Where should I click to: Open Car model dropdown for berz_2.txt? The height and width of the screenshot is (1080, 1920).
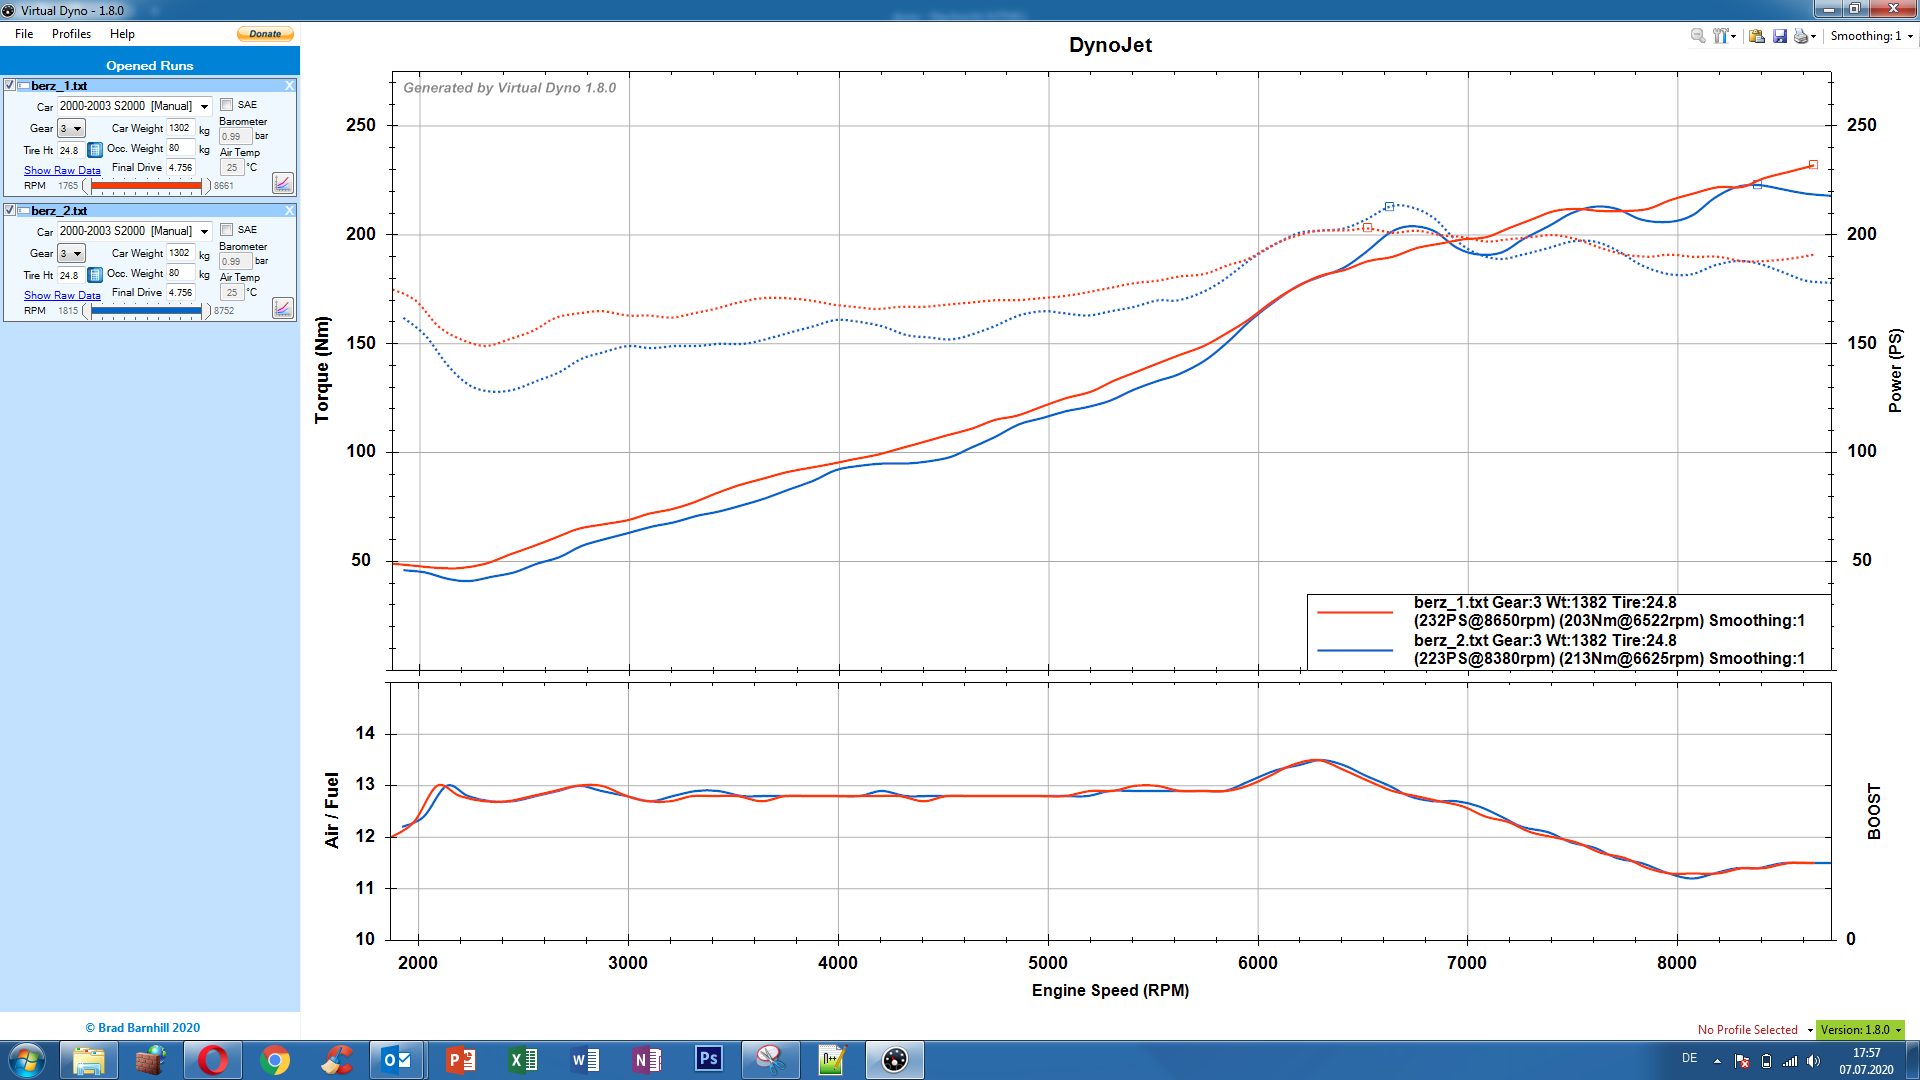tap(204, 231)
